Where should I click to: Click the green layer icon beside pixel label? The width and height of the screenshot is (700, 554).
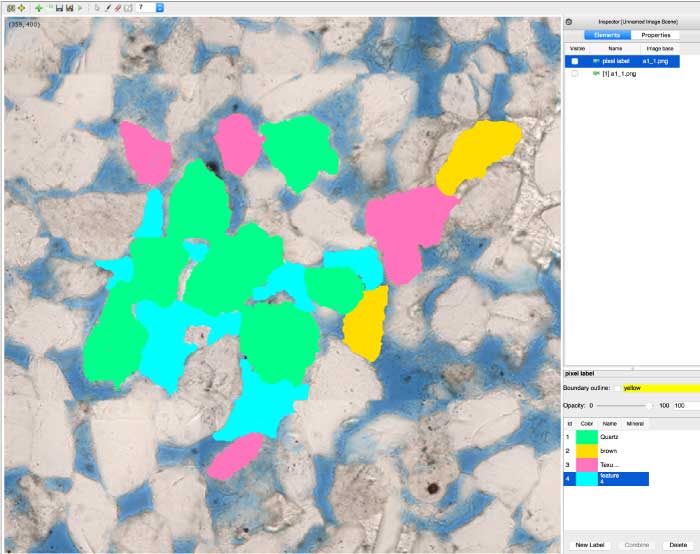pyautogui.click(x=596, y=61)
